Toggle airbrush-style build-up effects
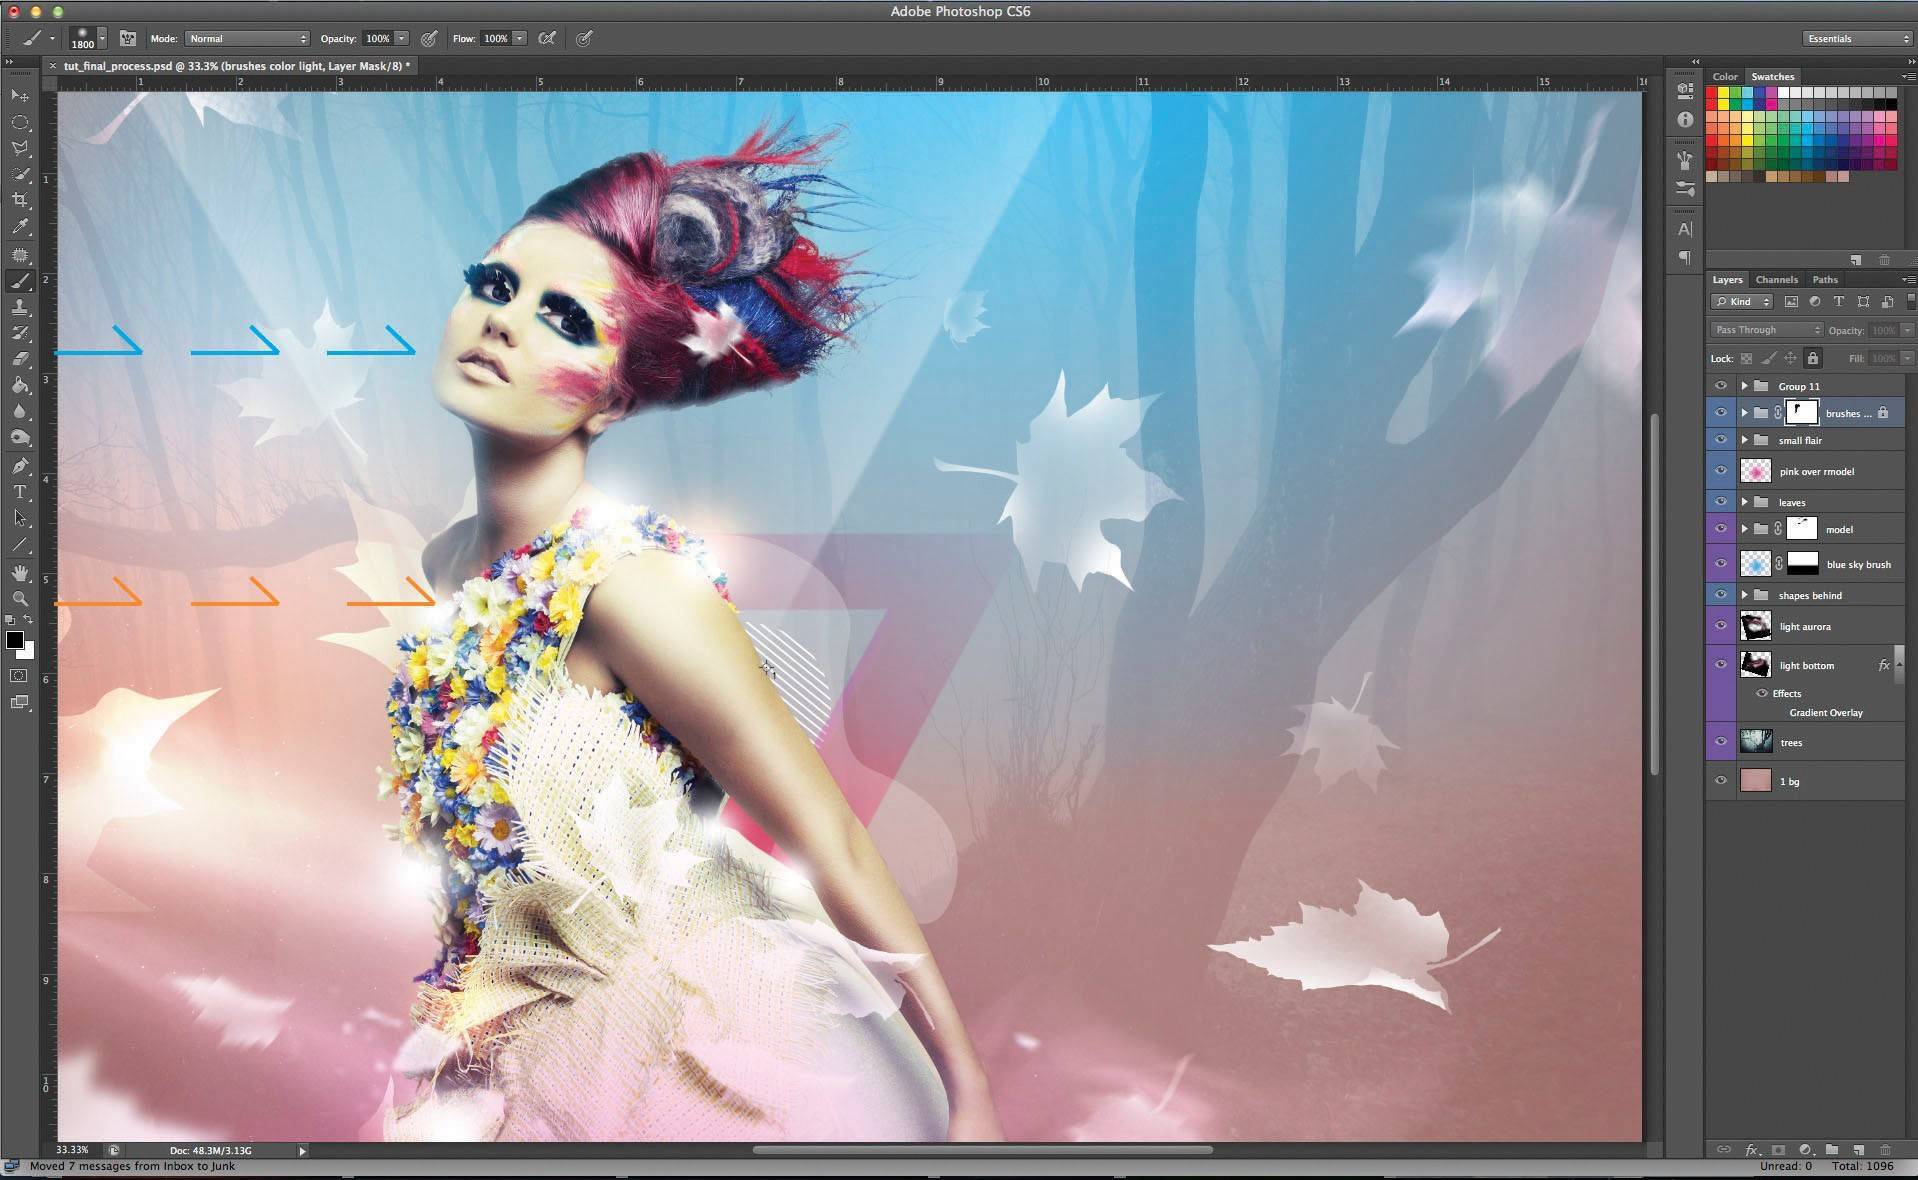Image resolution: width=1918 pixels, height=1180 pixels. point(547,38)
